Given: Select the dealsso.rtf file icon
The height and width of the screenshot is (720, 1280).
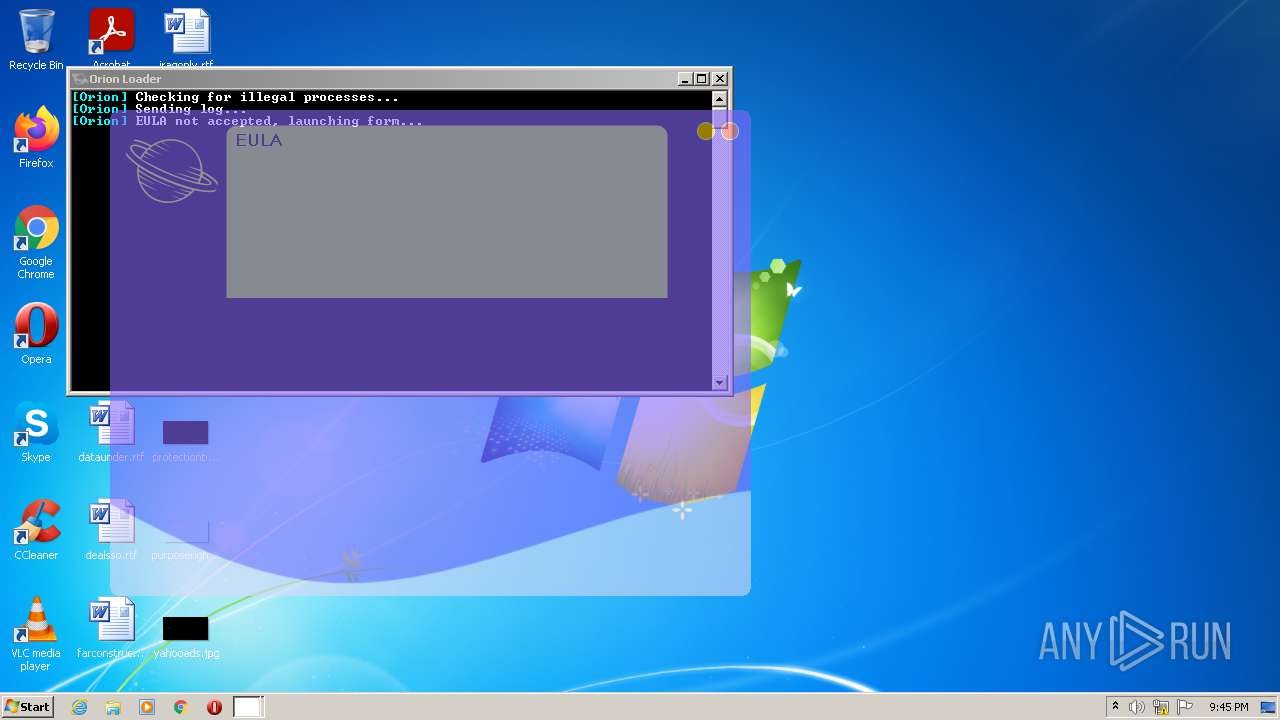Looking at the screenshot, I should pos(111,529).
